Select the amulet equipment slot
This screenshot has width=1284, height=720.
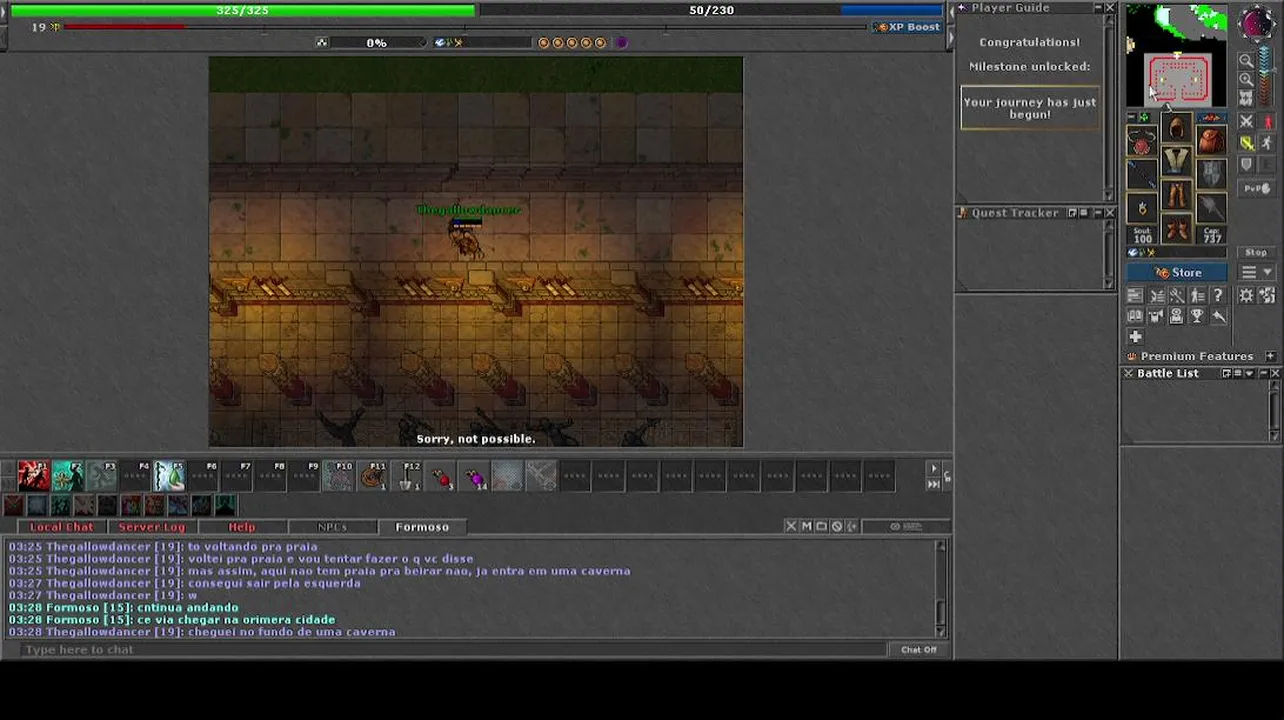coord(1142,140)
